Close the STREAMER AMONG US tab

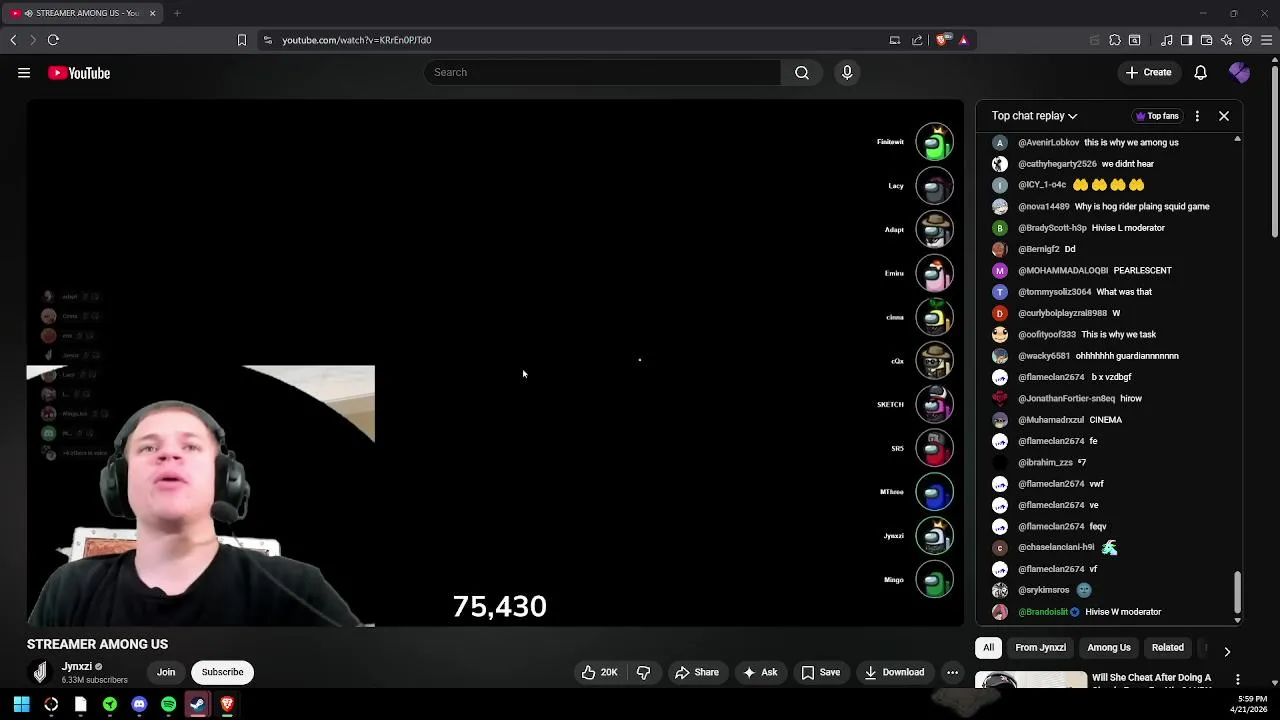pos(152,13)
